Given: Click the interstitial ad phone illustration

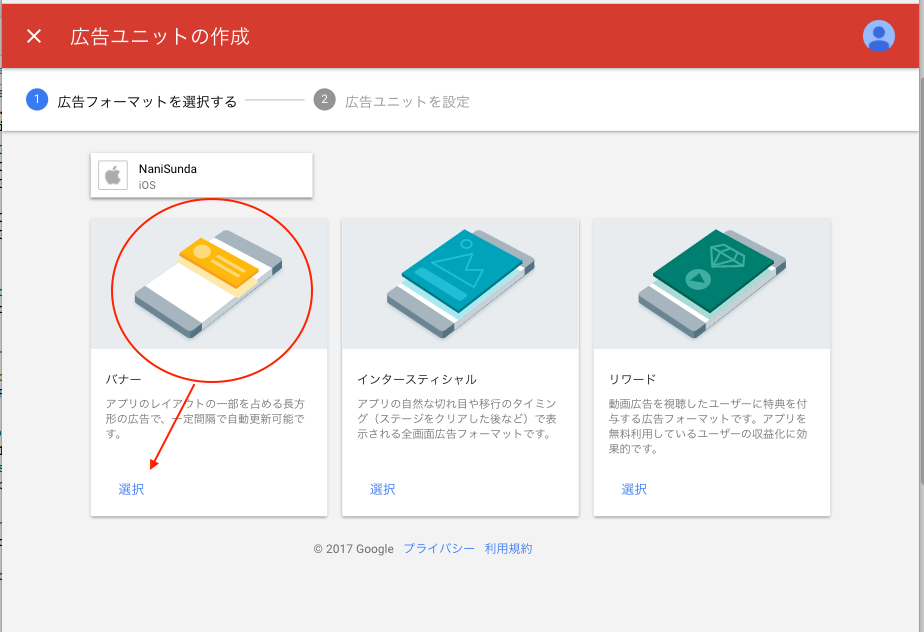Looking at the screenshot, I should 460,284.
